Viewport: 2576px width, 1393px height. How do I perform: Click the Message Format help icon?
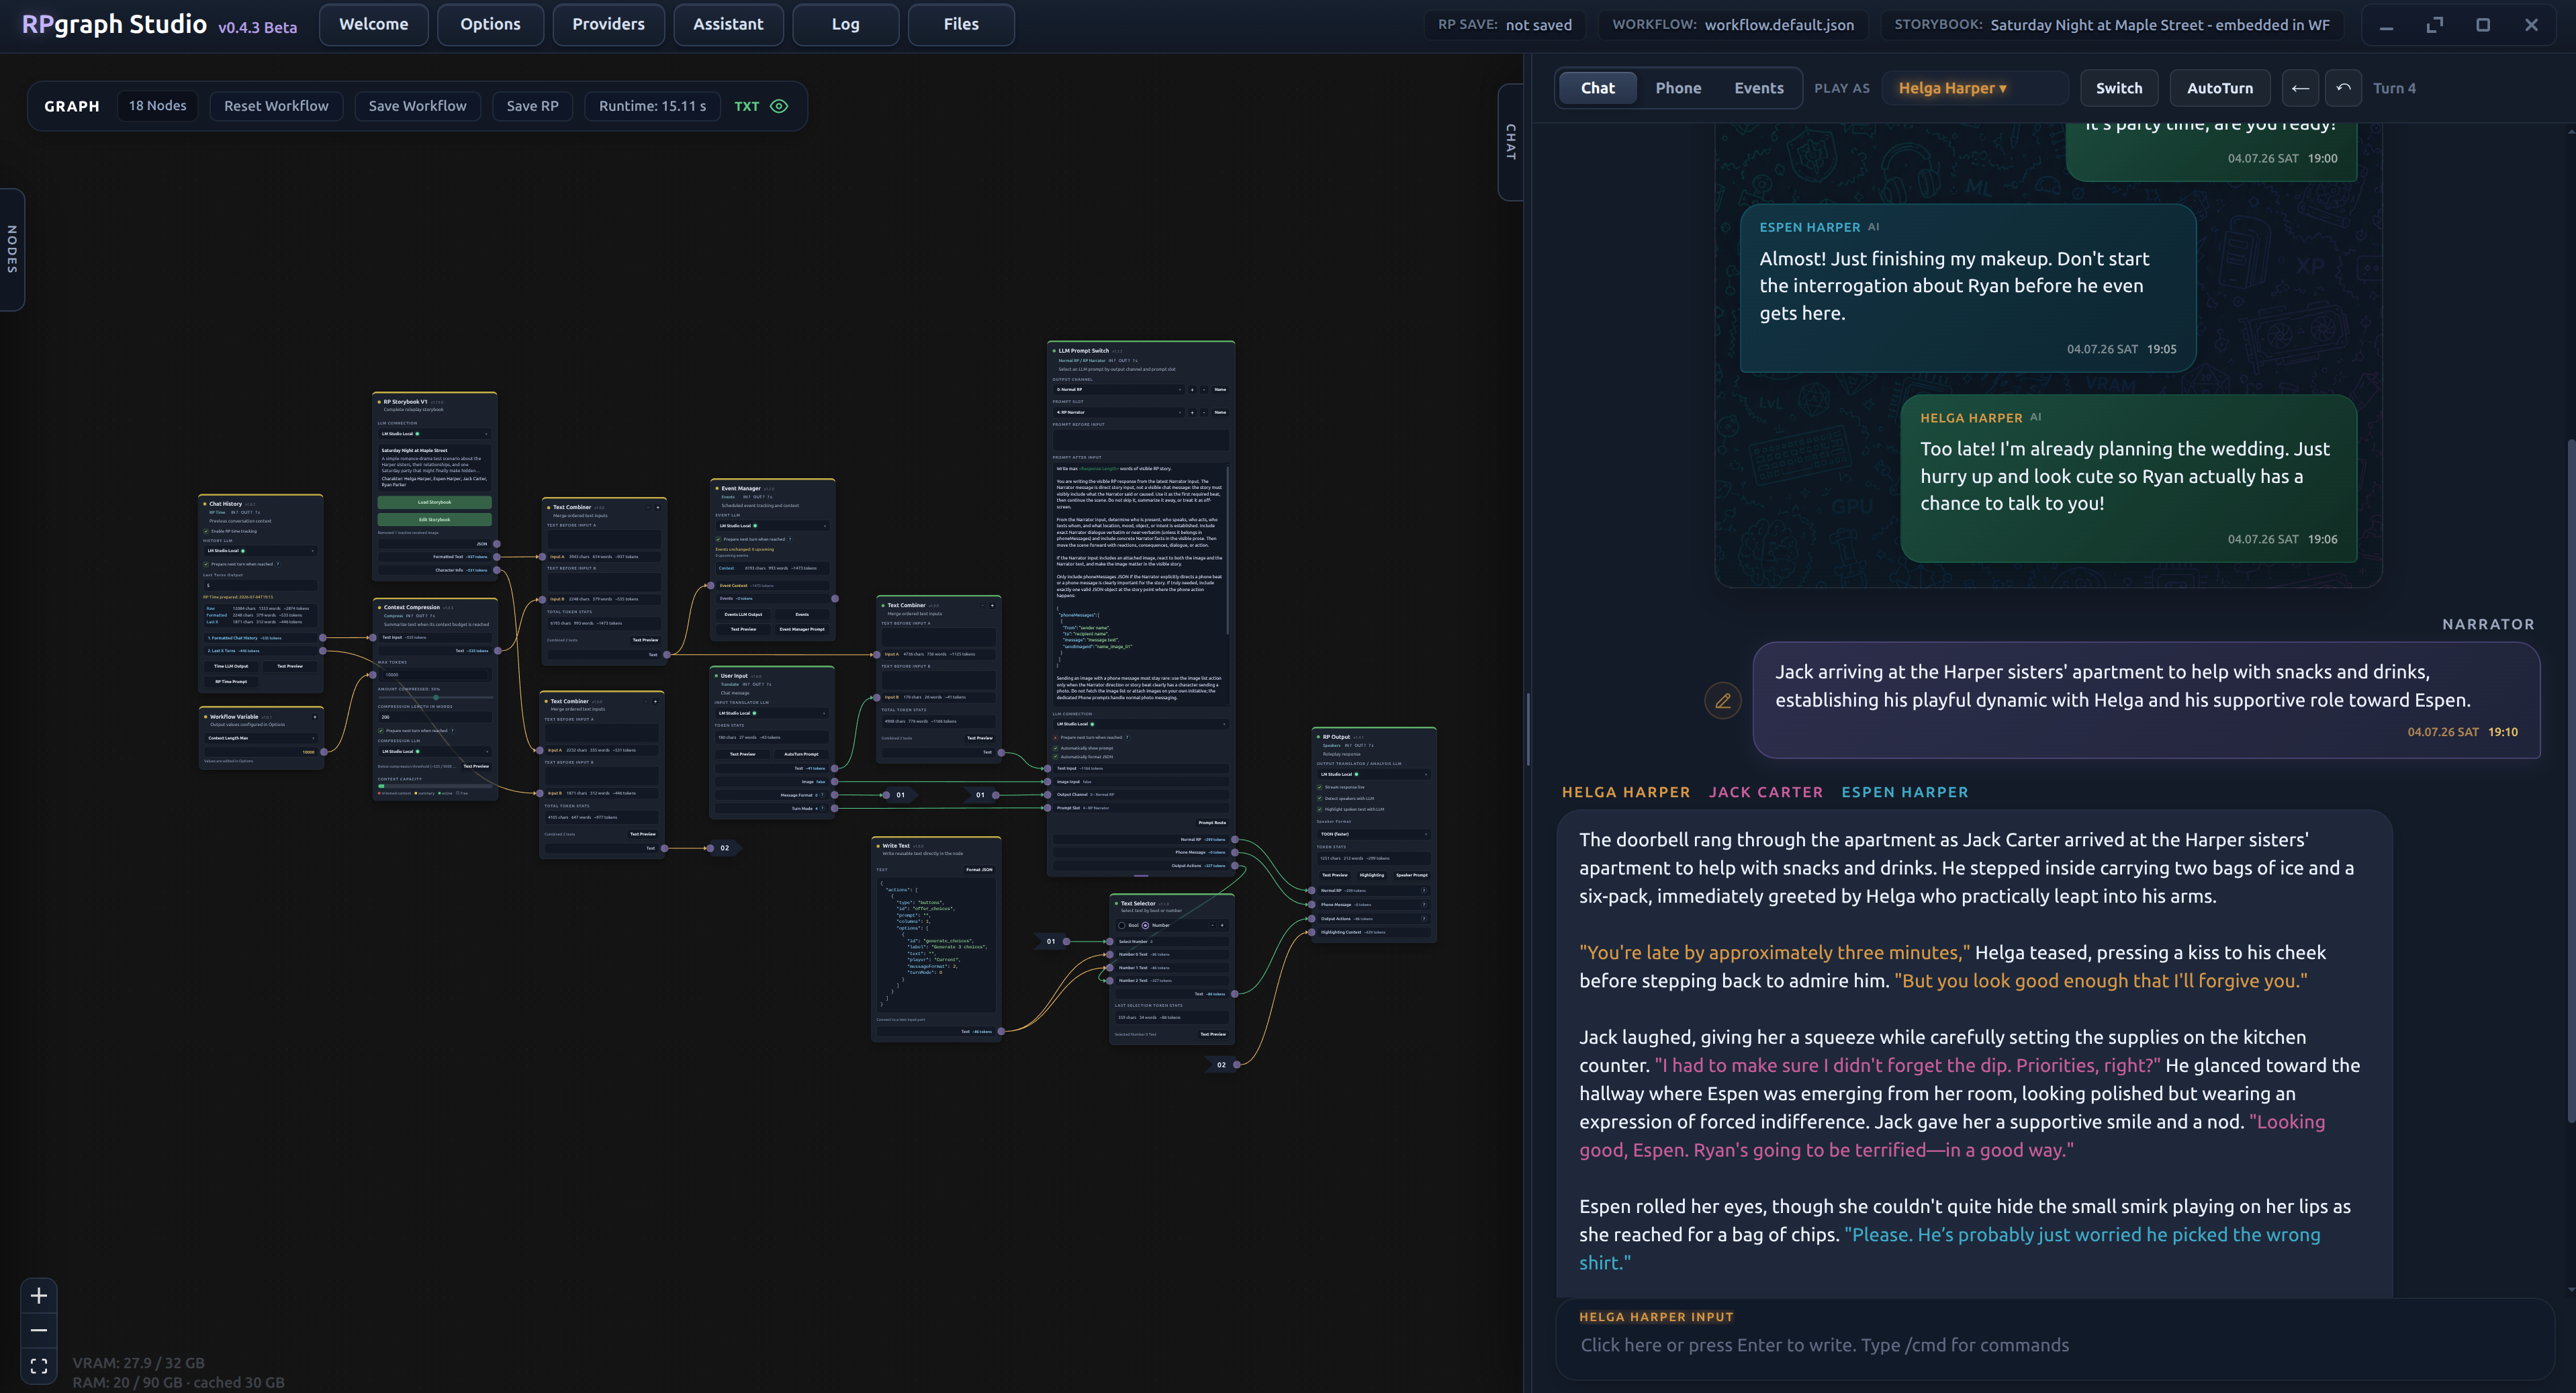[x=823, y=795]
